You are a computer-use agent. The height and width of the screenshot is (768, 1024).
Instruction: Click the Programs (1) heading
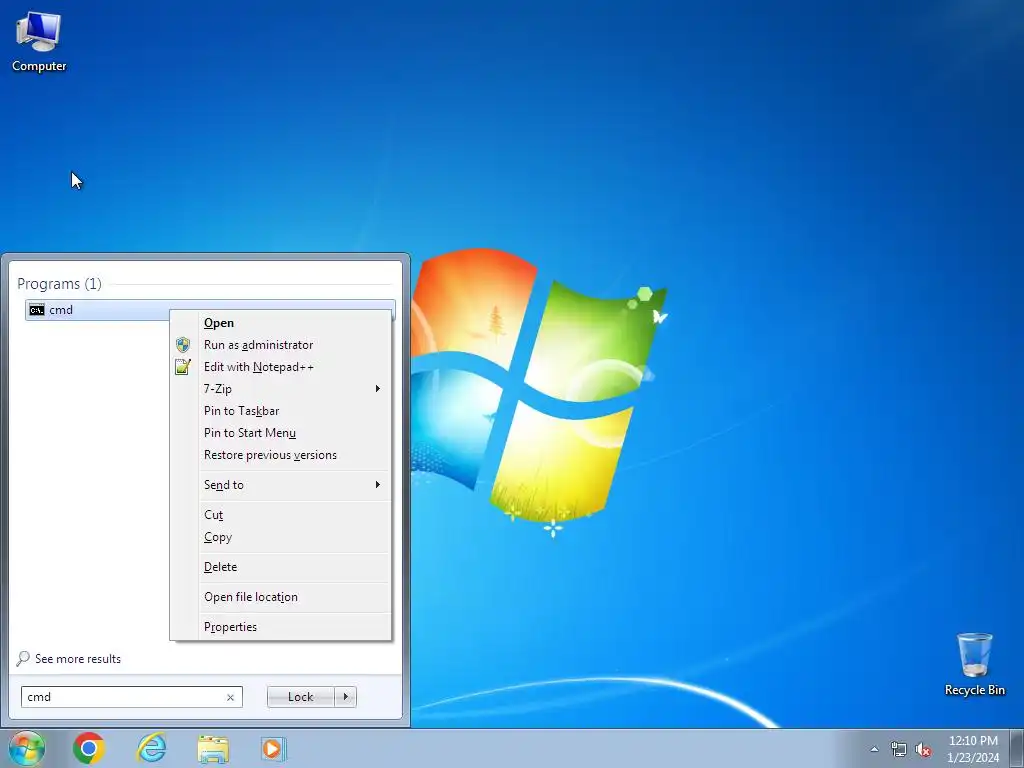tap(59, 283)
